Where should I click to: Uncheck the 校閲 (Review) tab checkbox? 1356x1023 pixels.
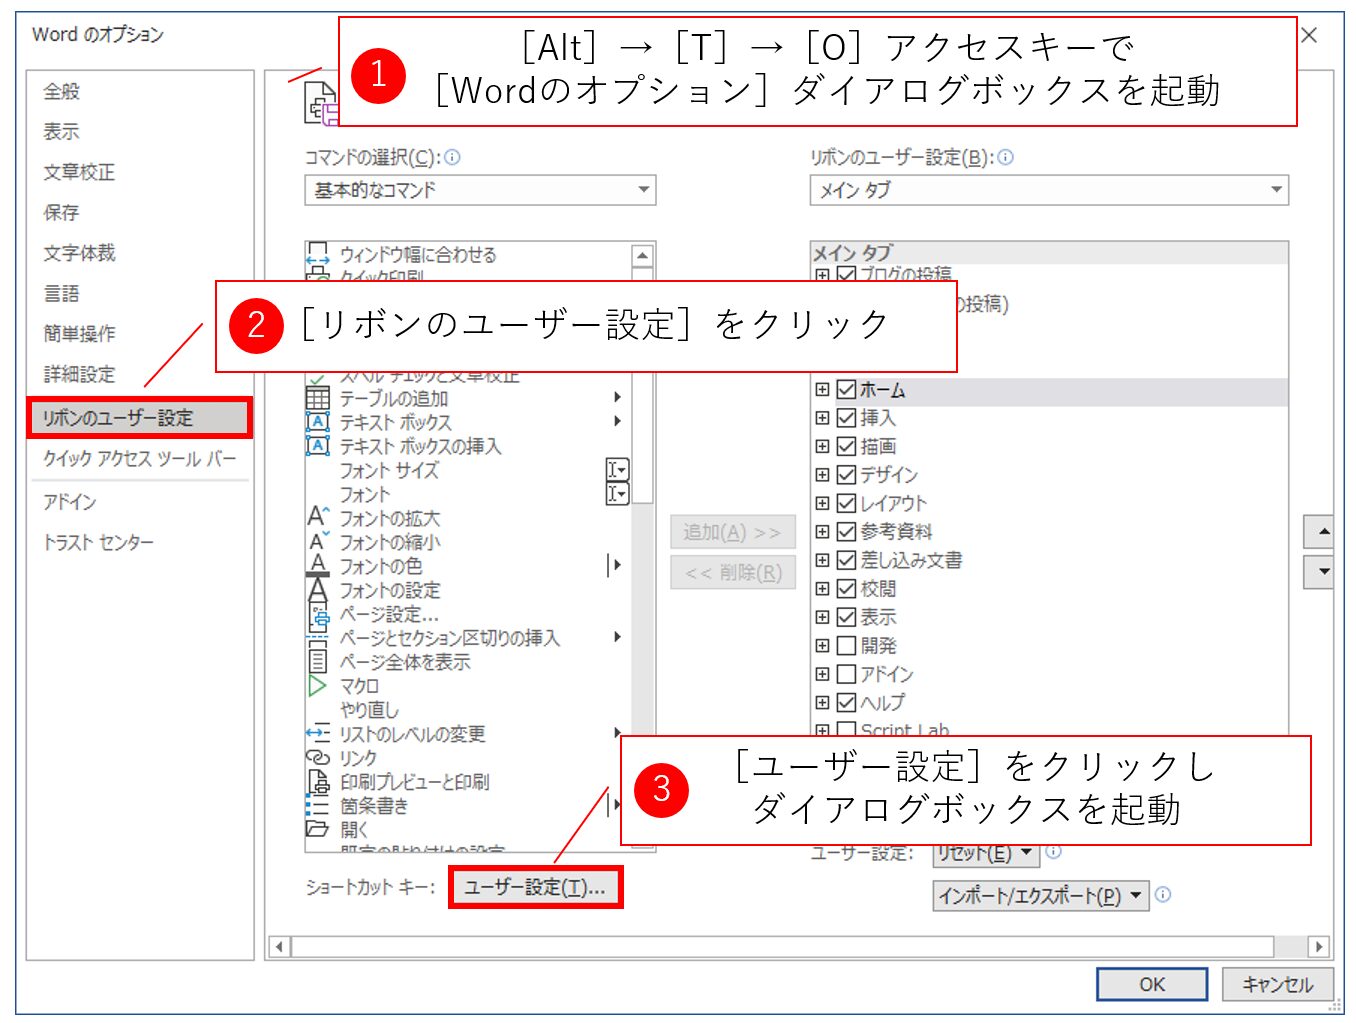coord(846,589)
